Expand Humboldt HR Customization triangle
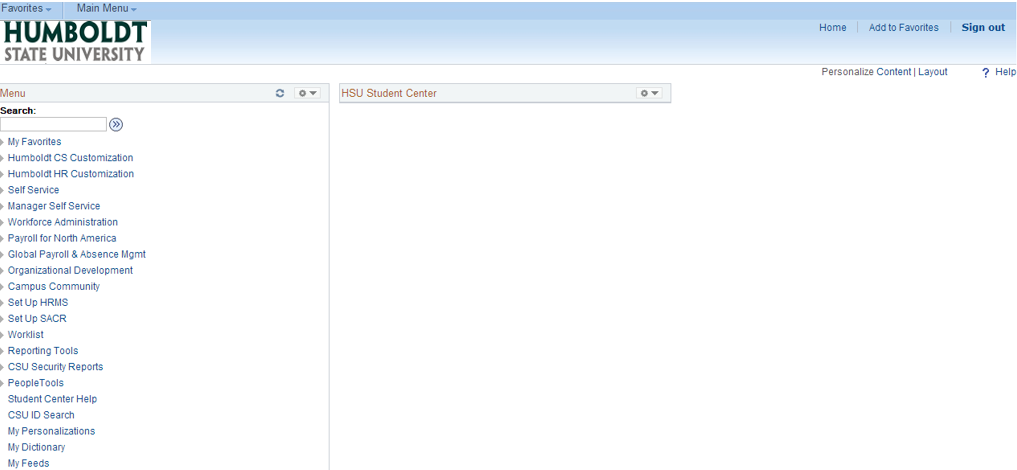The width and height of the screenshot is (1017, 470). coord(3,174)
